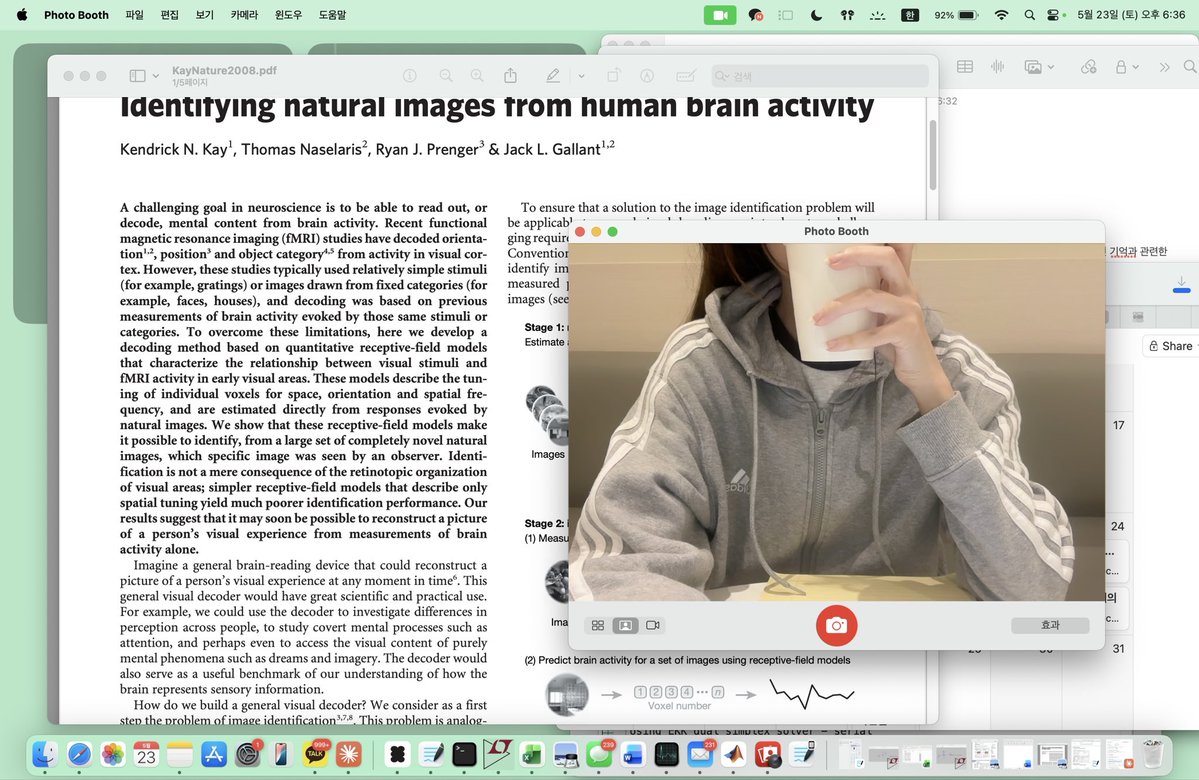Click the green camera-in-use indicator in menu bar
Viewport: 1199px width, 780px height.
pyautogui.click(x=720, y=15)
